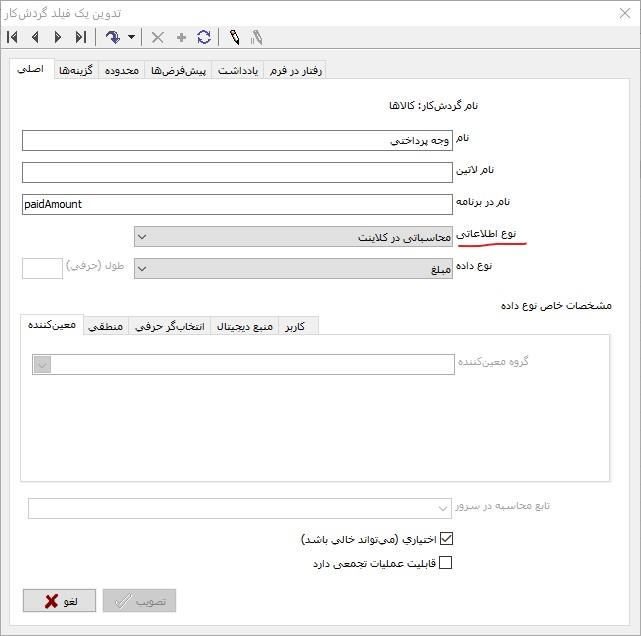Jump to the last record icon
This screenshot has width=641, height=636.
pyautogui.click(x=81, y=38)
